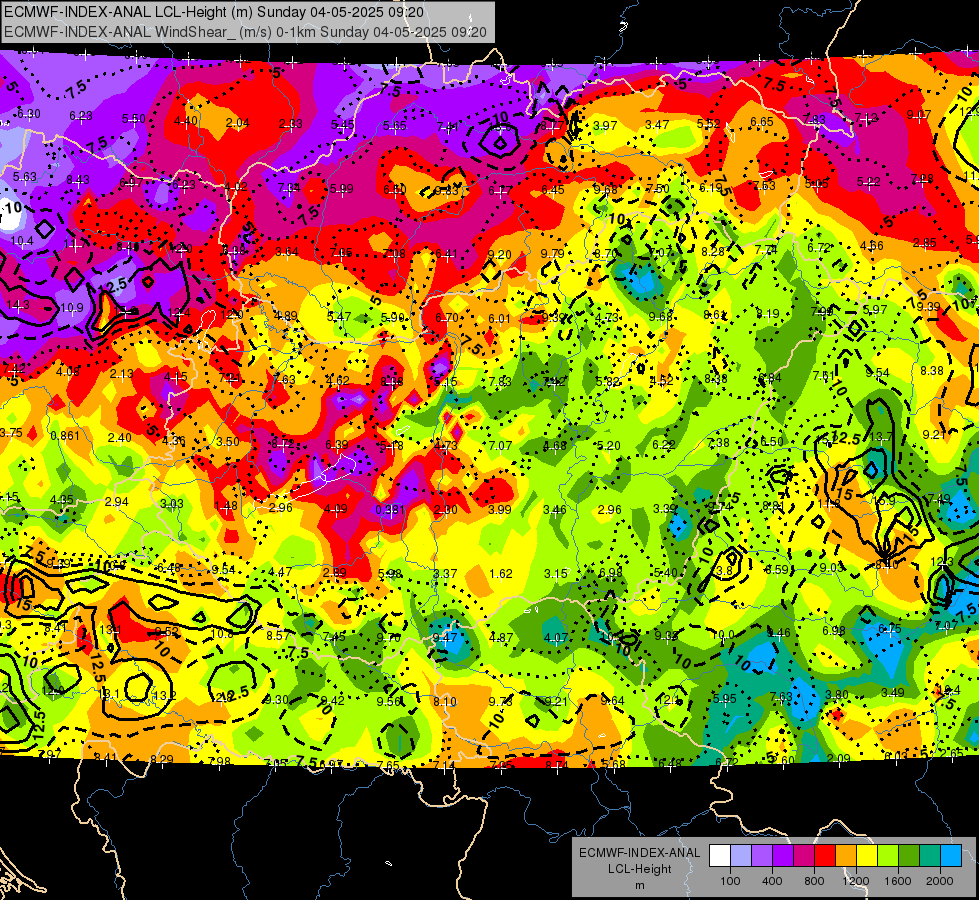Image resolution: width=979 pixels, height=900 pixels.
Task: Click the grid value 0.381
Action: click(x=390, y=509)
